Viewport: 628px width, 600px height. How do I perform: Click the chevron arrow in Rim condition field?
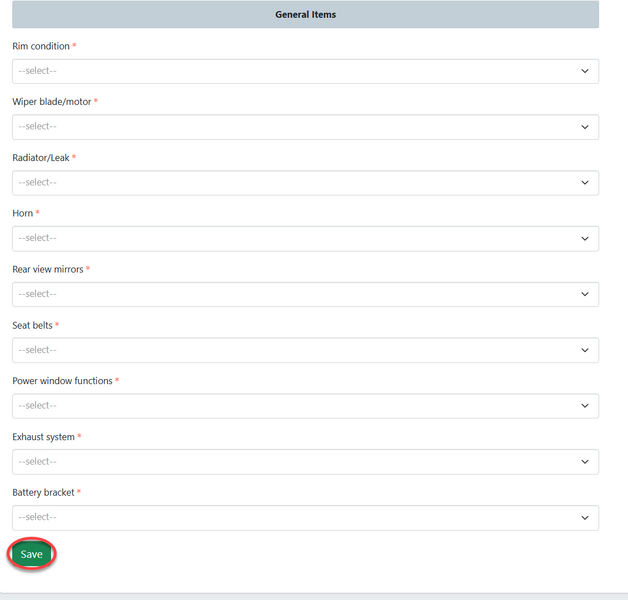tap(585, 71)
